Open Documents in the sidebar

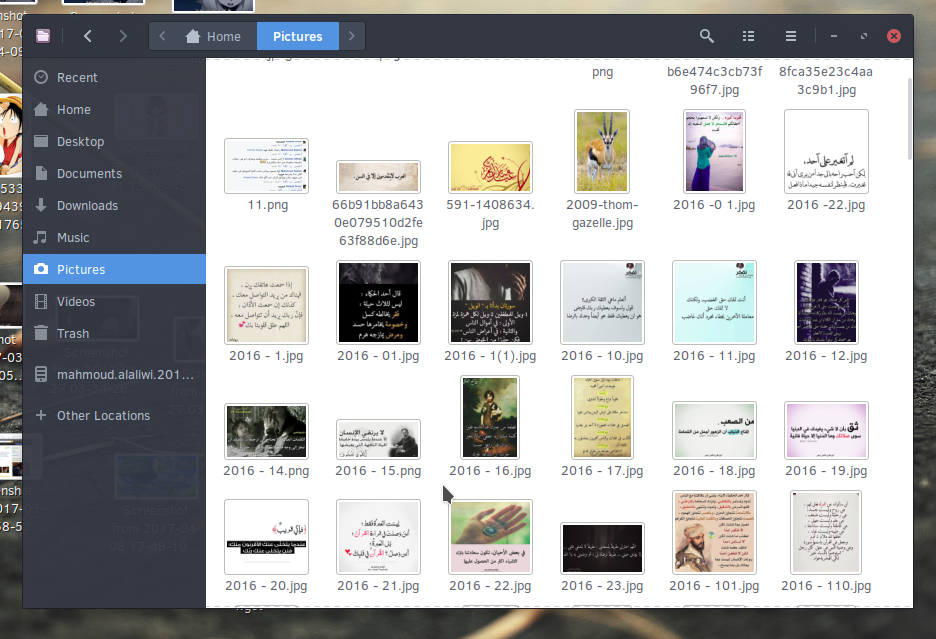coord(114,173)
